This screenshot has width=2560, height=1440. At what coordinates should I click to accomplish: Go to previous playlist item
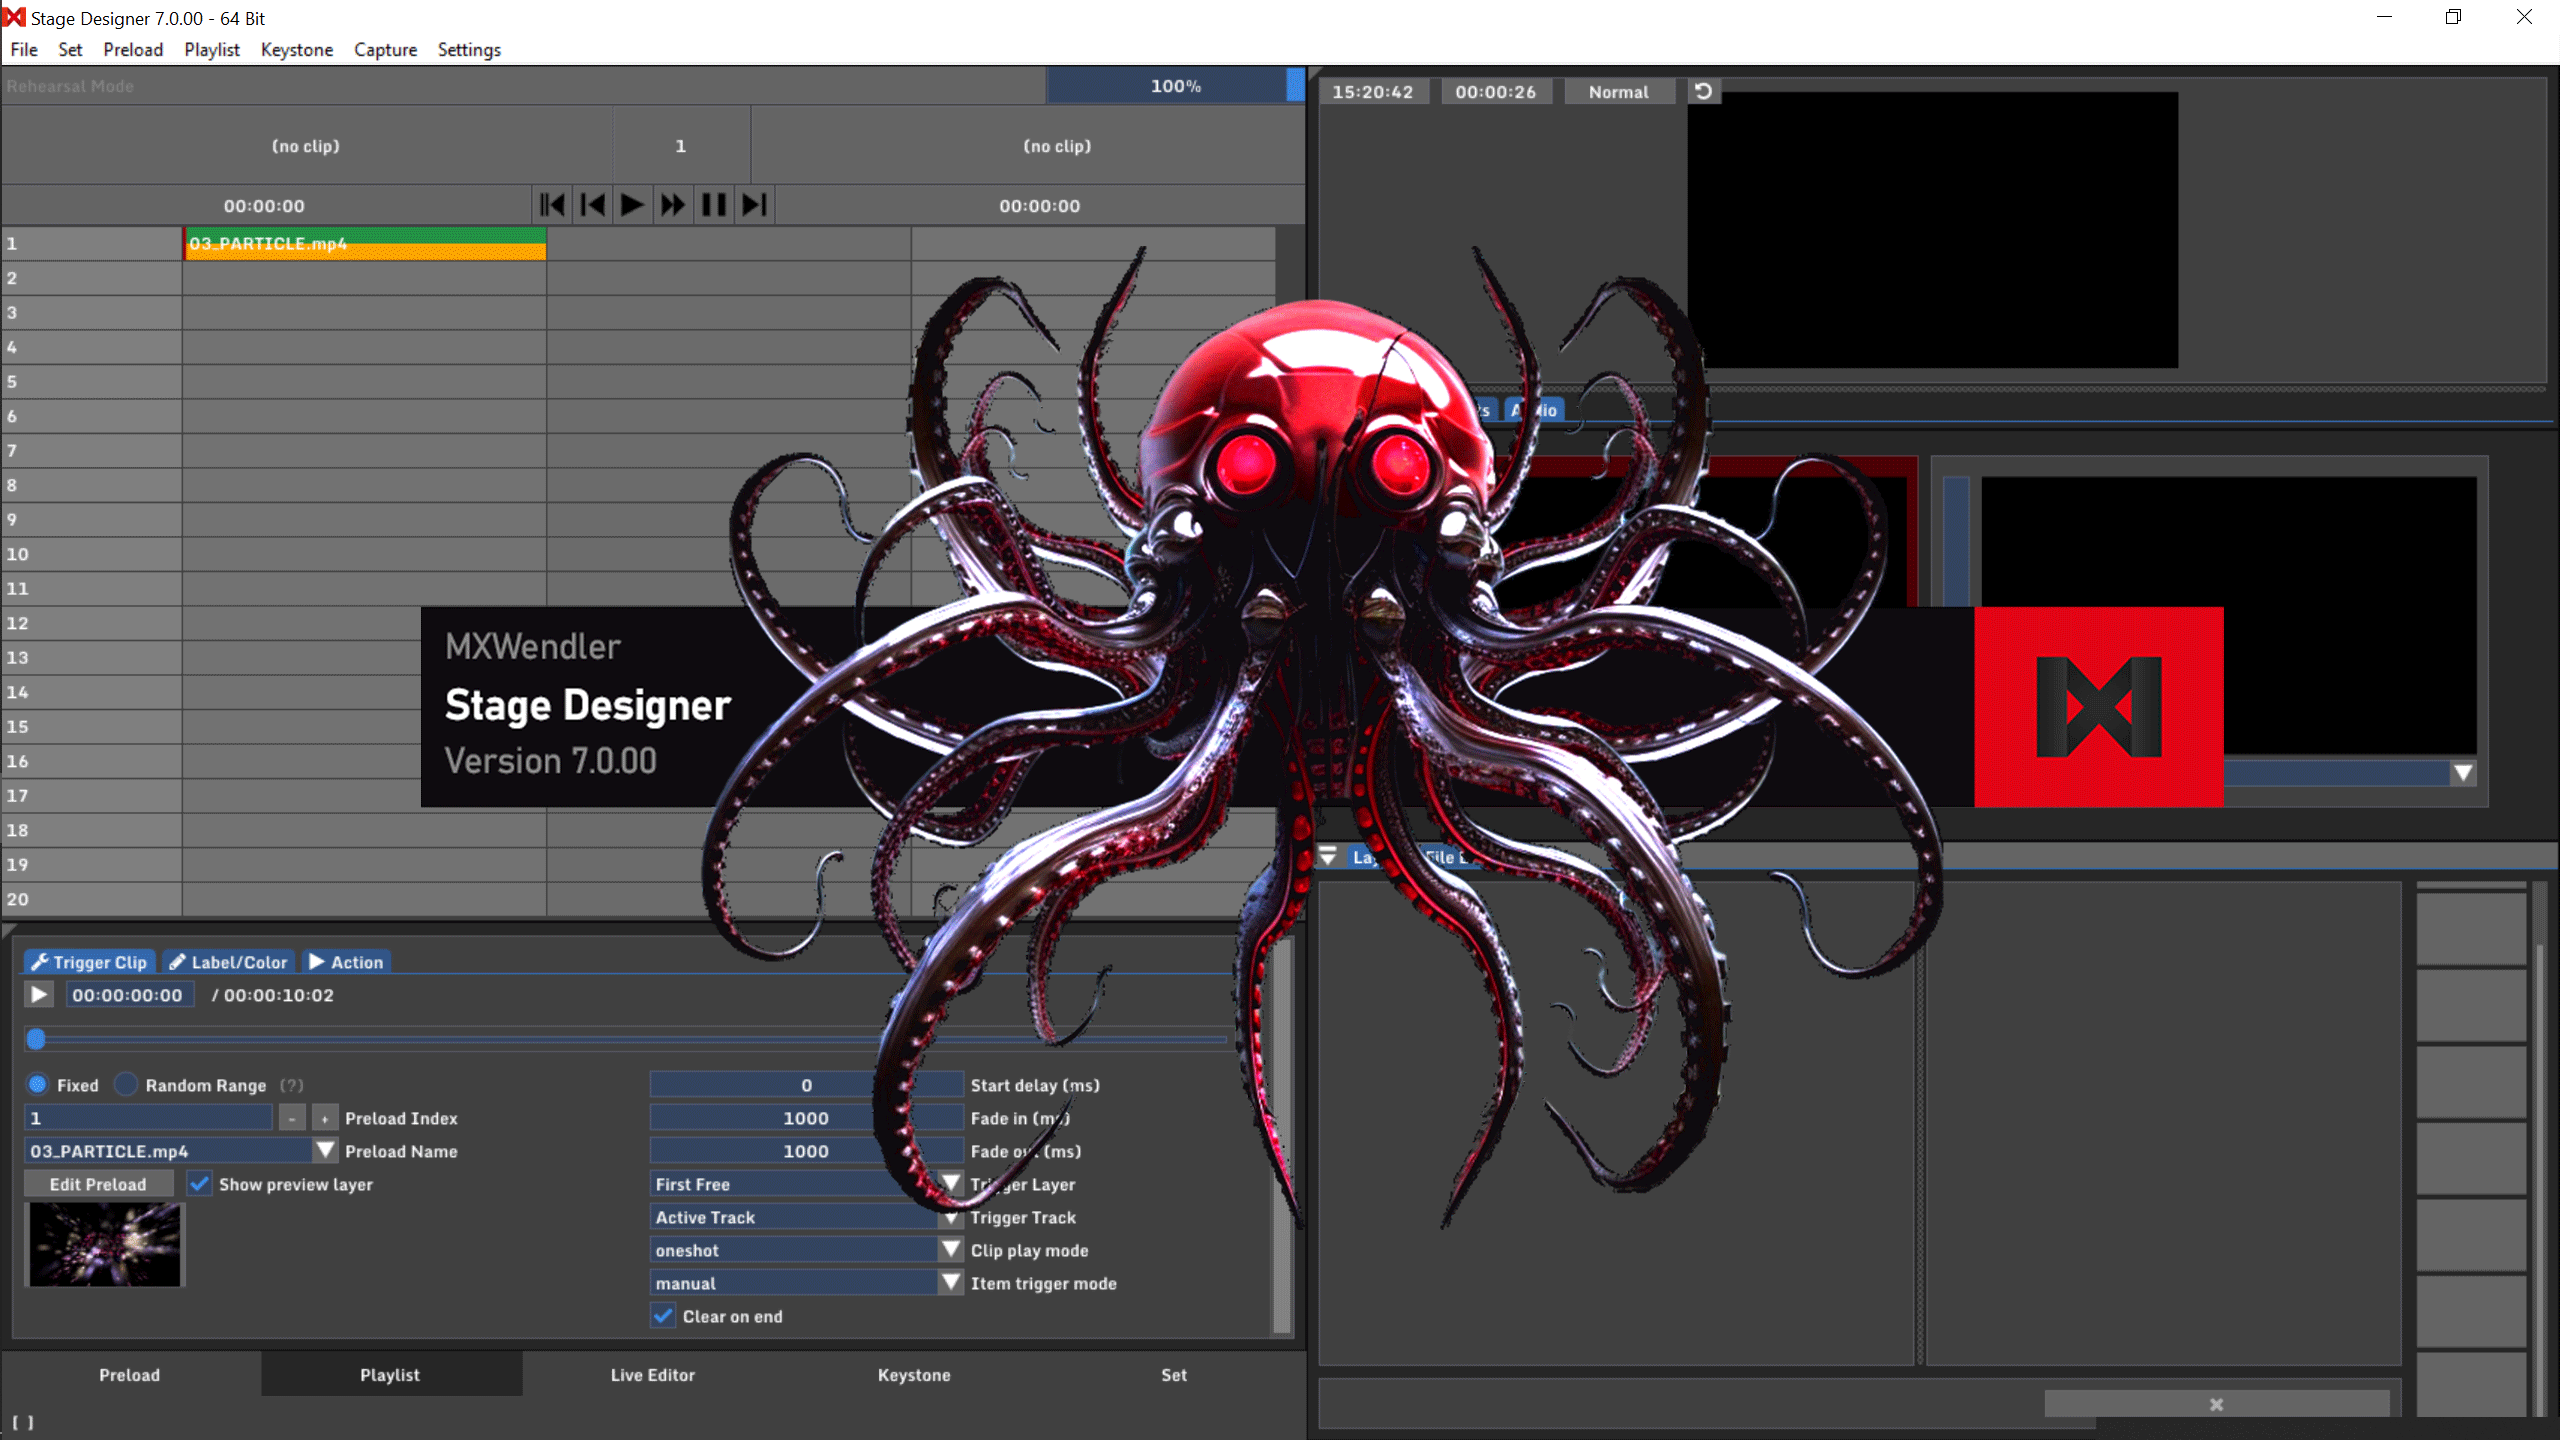click(593, 205)
